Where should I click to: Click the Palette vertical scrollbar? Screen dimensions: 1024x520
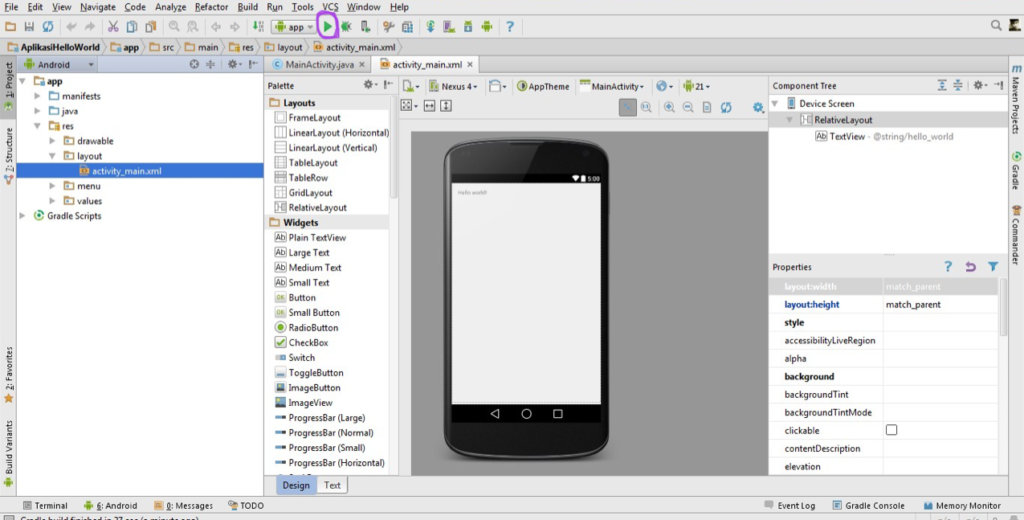393,147
